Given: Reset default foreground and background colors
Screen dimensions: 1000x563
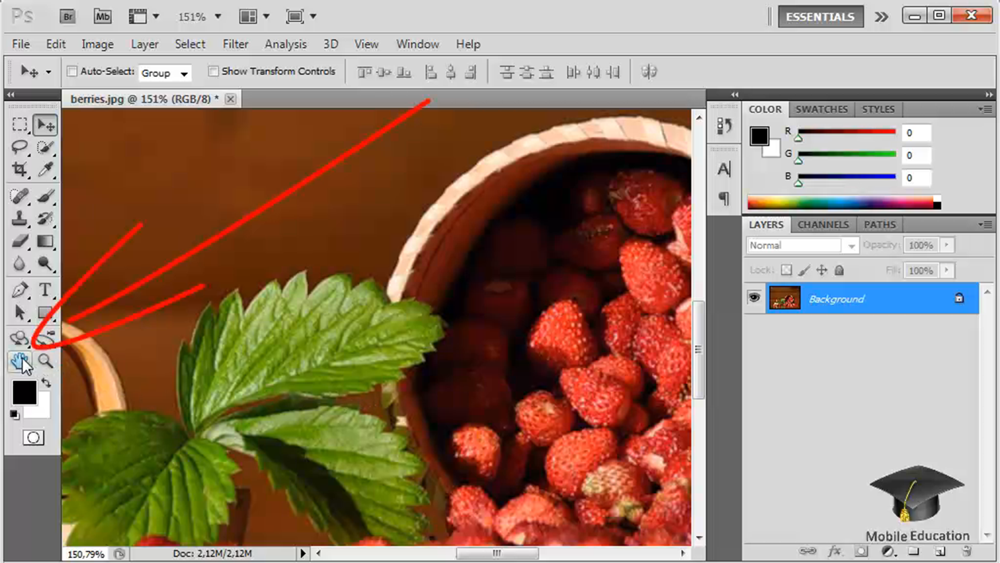Looking at the screenshot, I should coord(14,415).
